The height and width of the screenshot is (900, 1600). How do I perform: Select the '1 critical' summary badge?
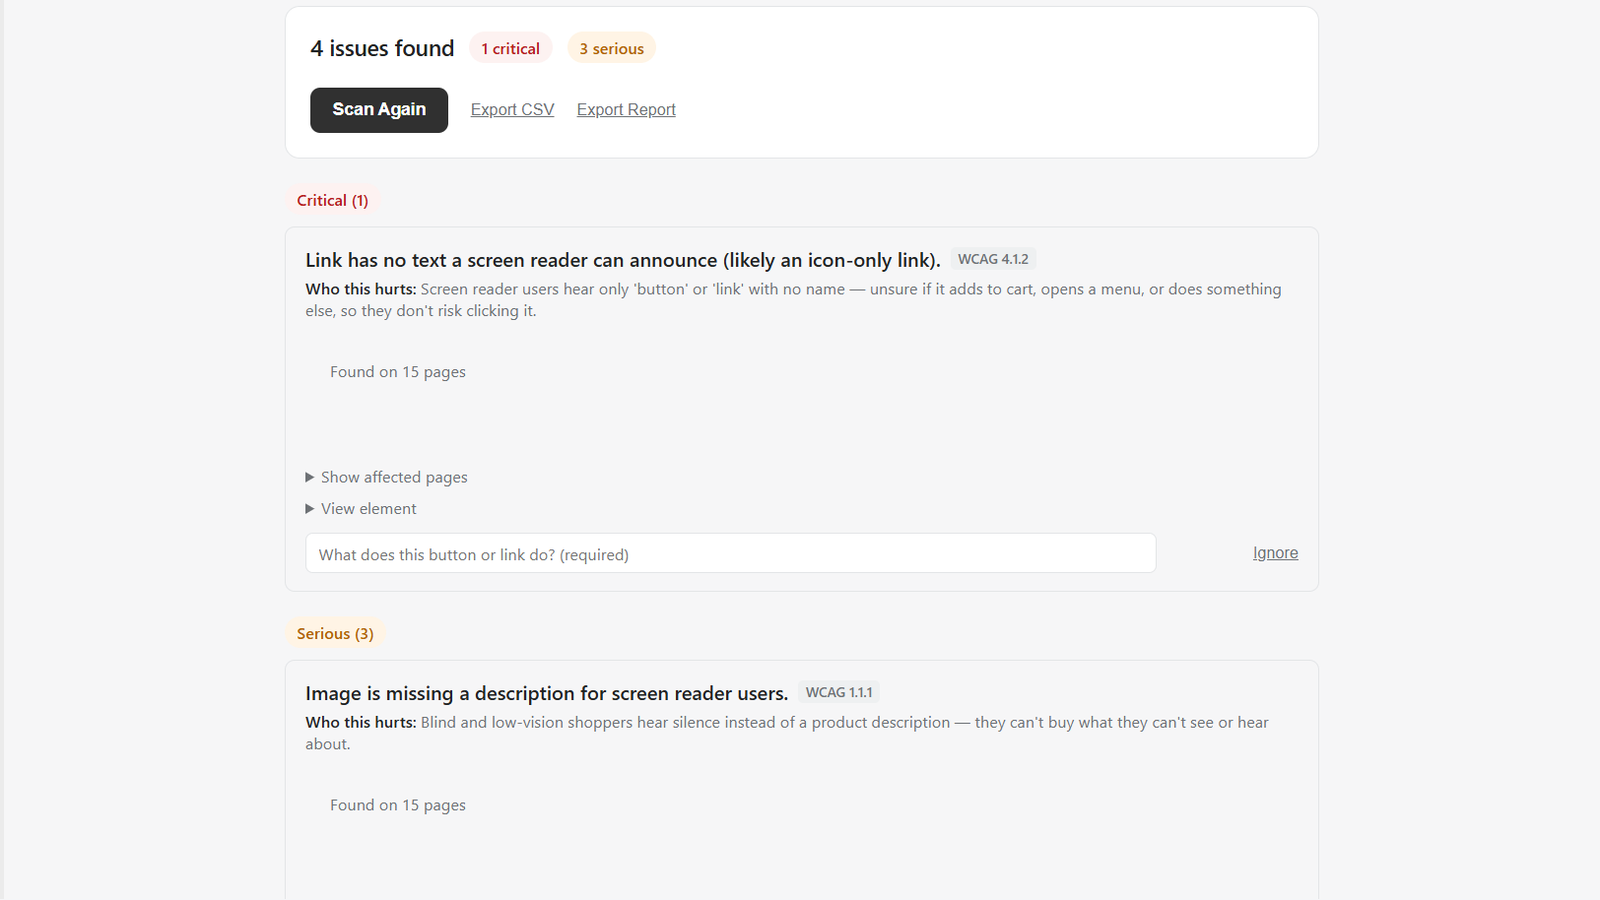[510, 48]
